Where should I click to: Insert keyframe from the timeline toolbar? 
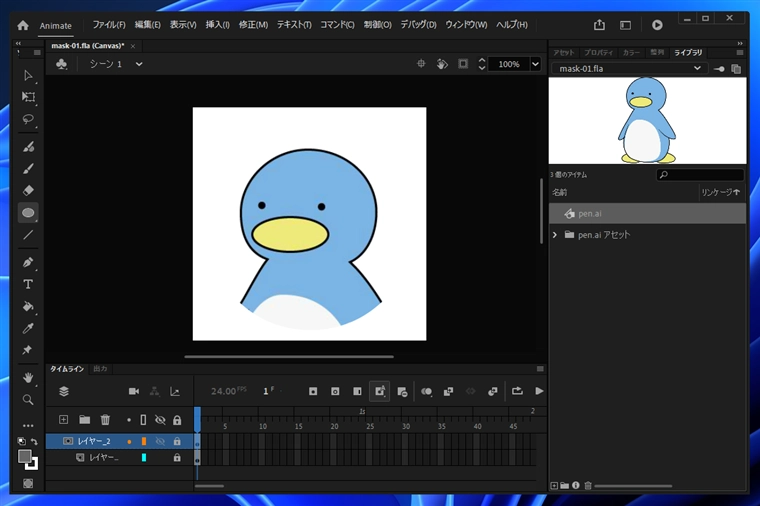tap(313, 391)
